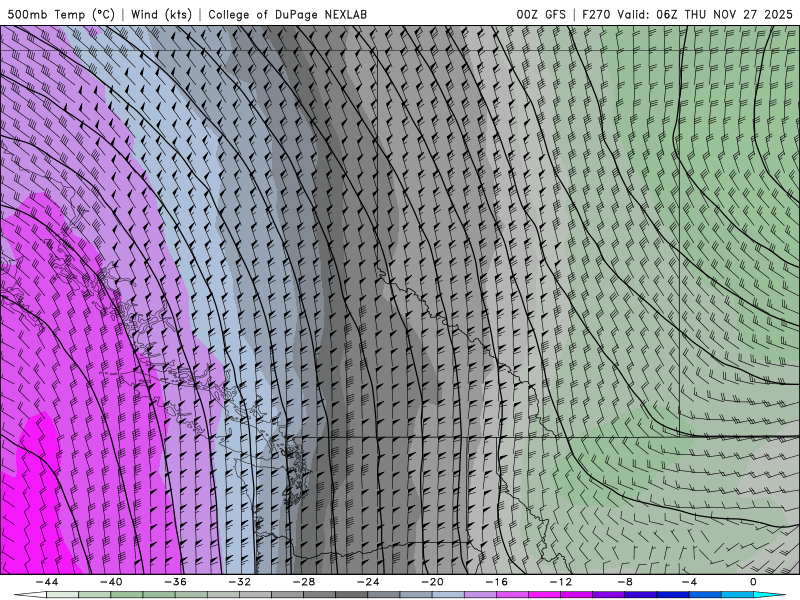800x600 pixels.
Task: Click the "06Z THU NOV 27 2025" valid time
Action: click(724, 14)
